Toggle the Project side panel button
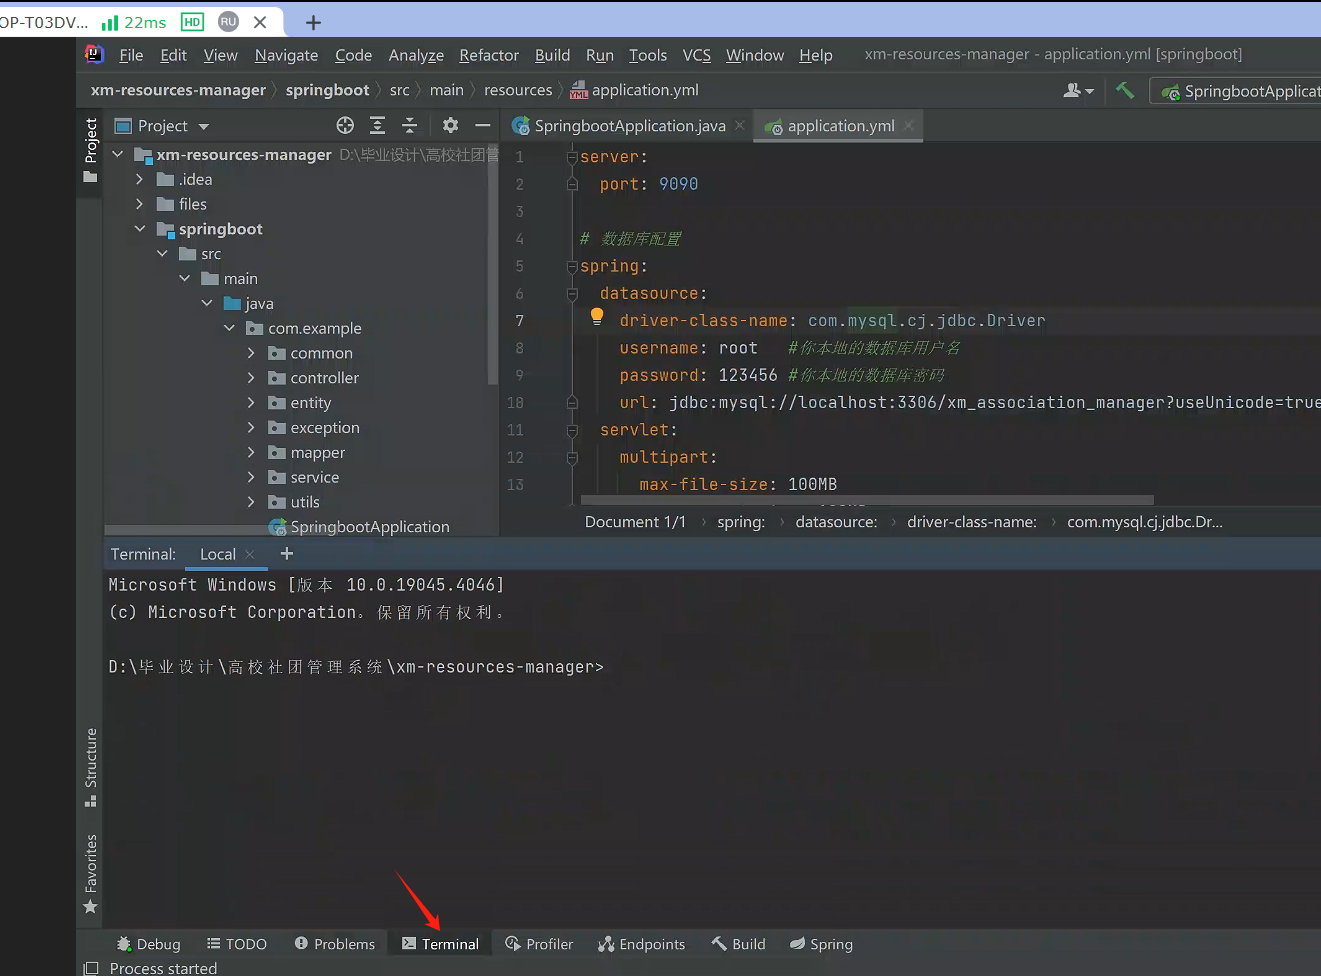Image resolution: width=1321 pixels, height=976 pixels. coord(91,150)
